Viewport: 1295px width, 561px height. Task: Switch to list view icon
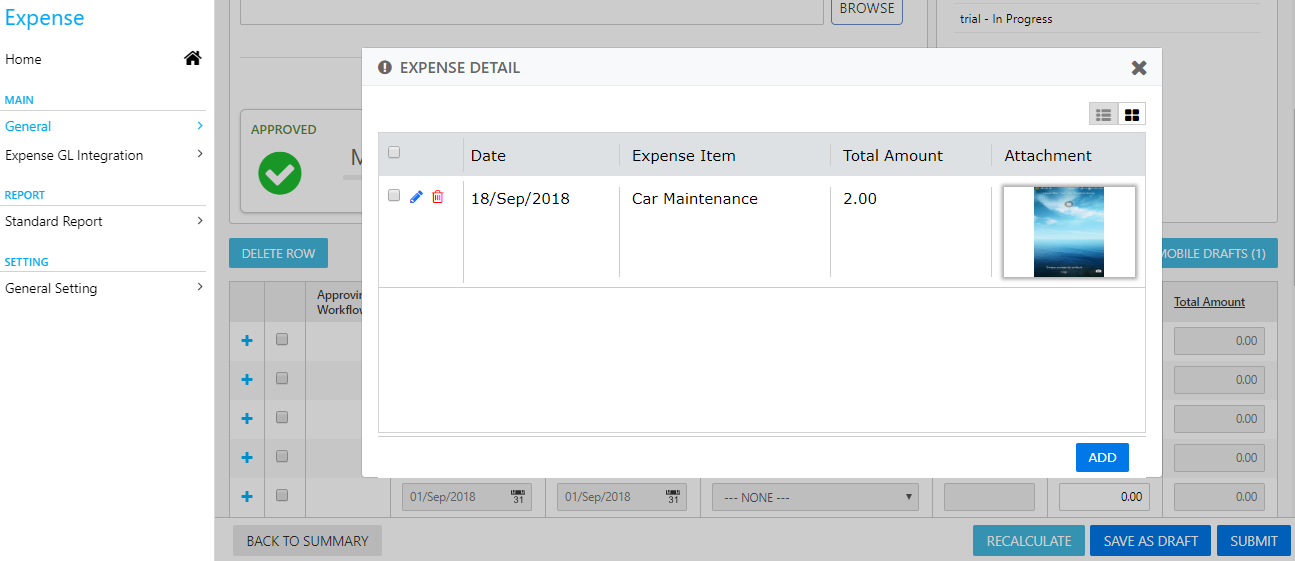pyautogui.click(x=1104, y=115)
